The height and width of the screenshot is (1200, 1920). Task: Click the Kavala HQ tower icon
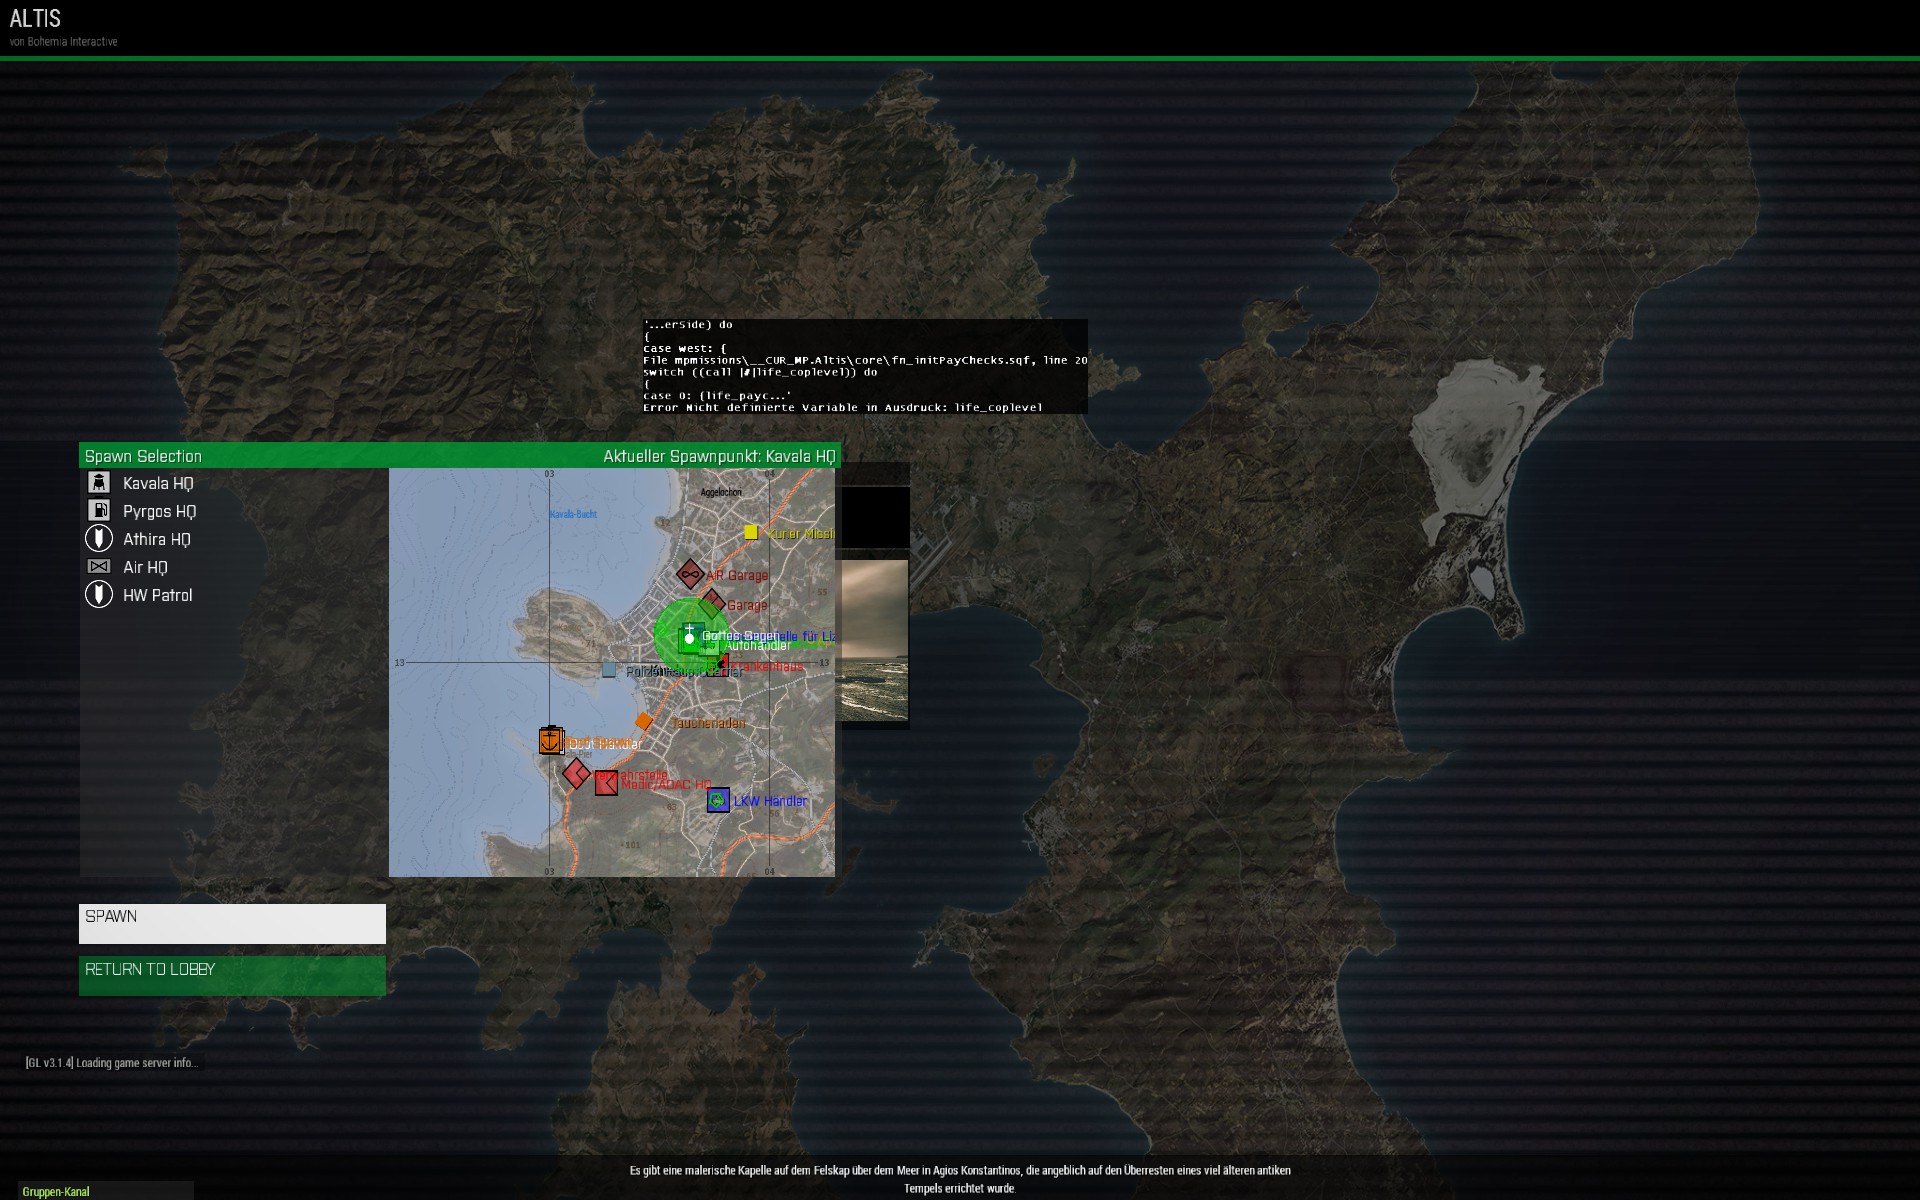point(98,483)
